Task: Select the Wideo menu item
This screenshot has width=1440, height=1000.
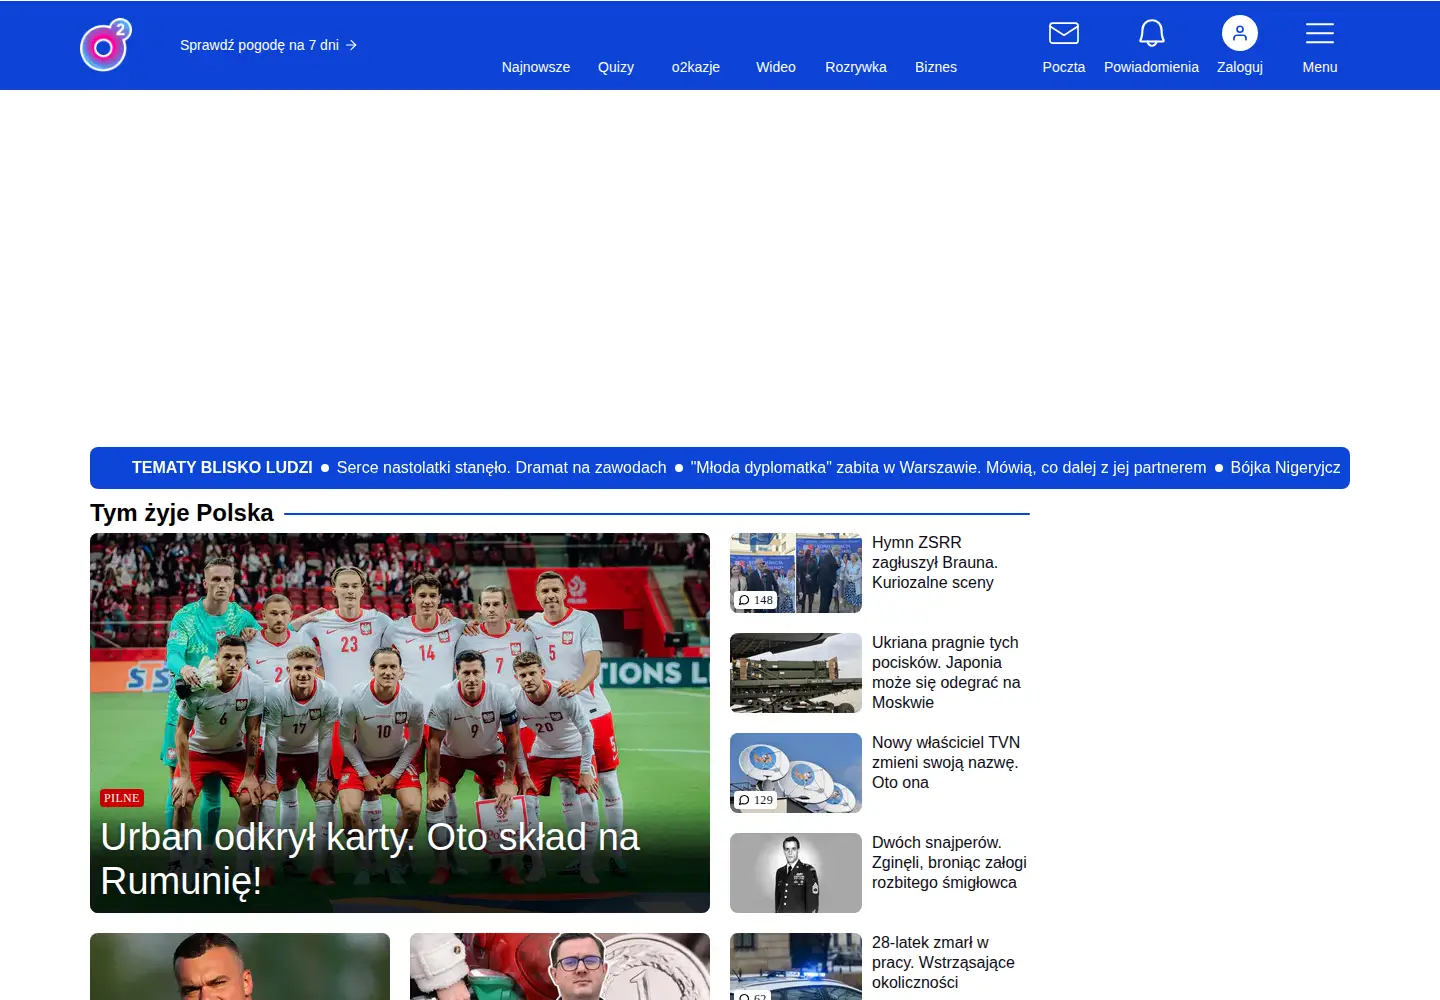Action: point(776,67)
